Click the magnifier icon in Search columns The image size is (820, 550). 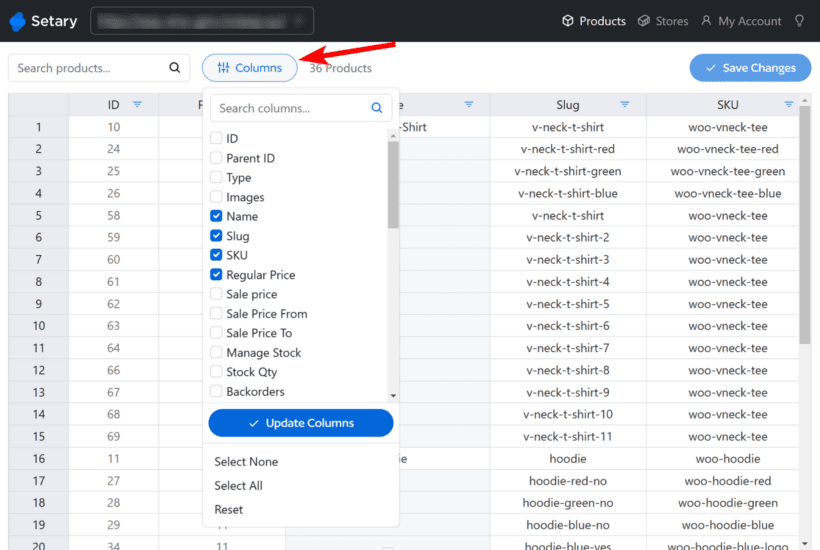tap(377, 108)
